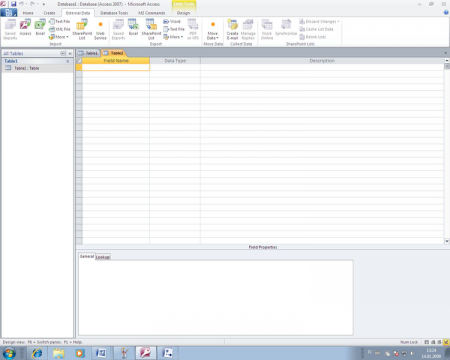Open SharePoint List import icon
Screen dimensions: 450x360
82,29
